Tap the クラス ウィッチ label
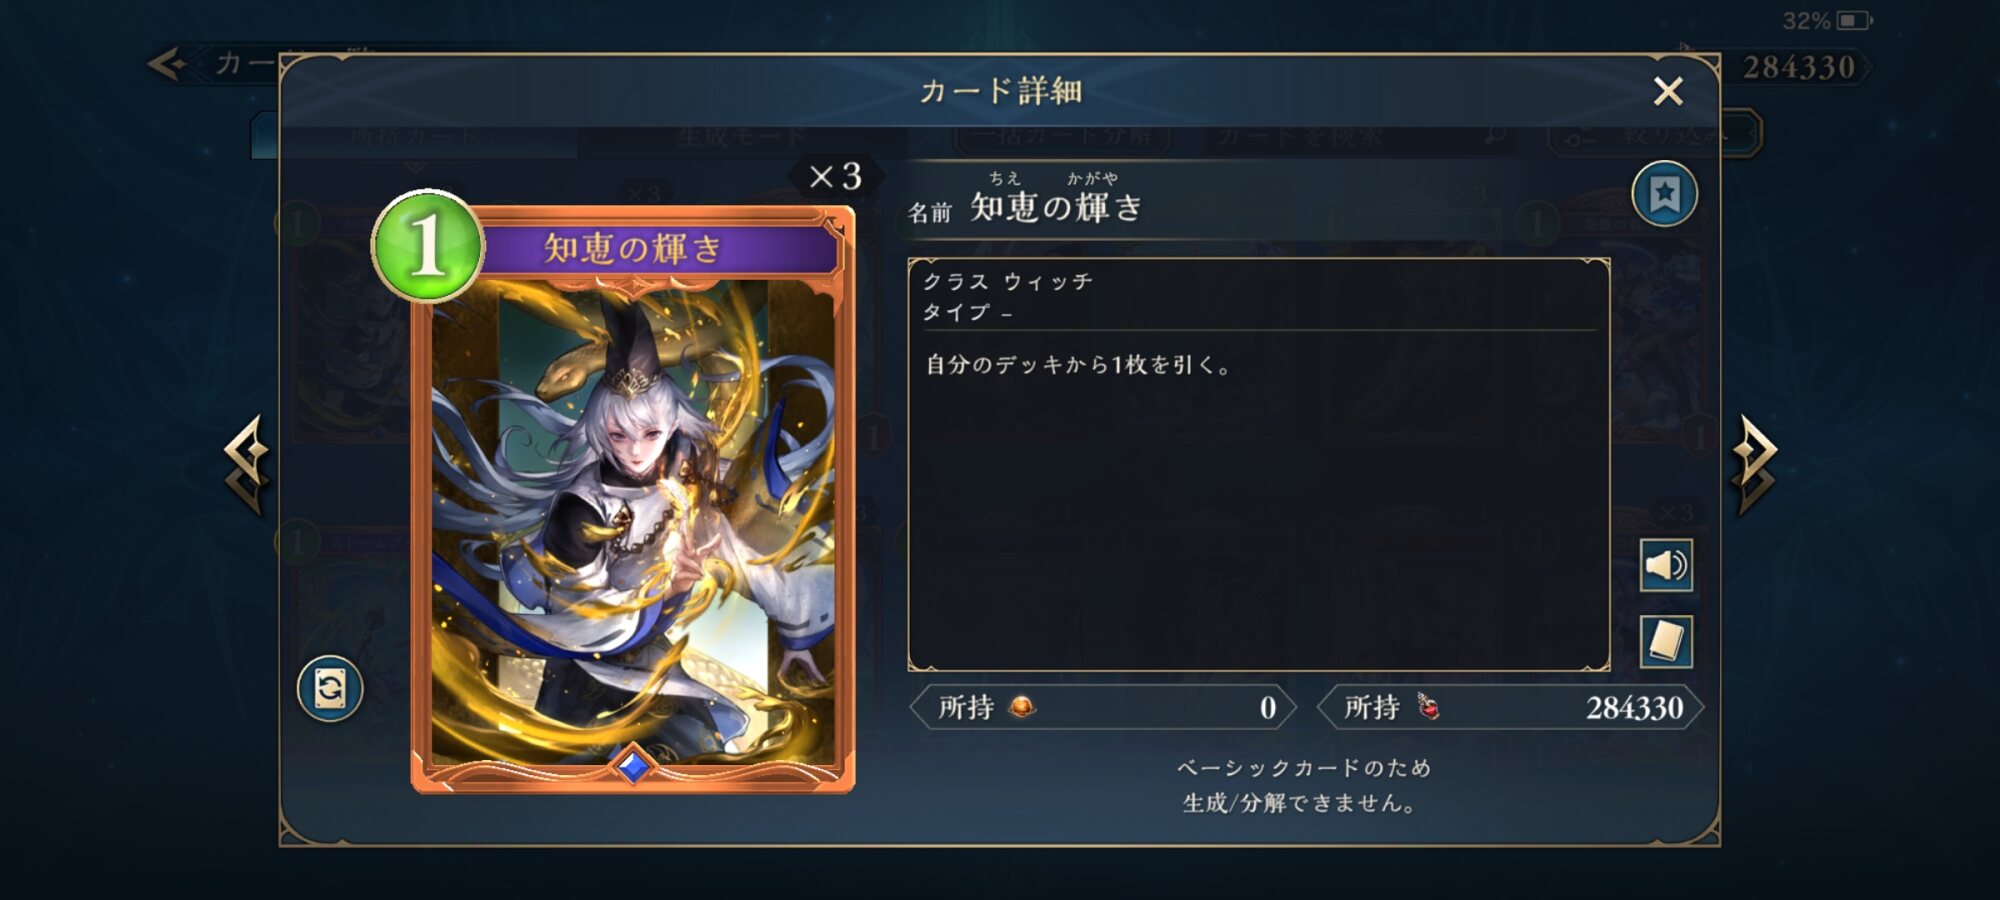The image size is (2000, 900). pyautogui.click(x=1007, y=282)
